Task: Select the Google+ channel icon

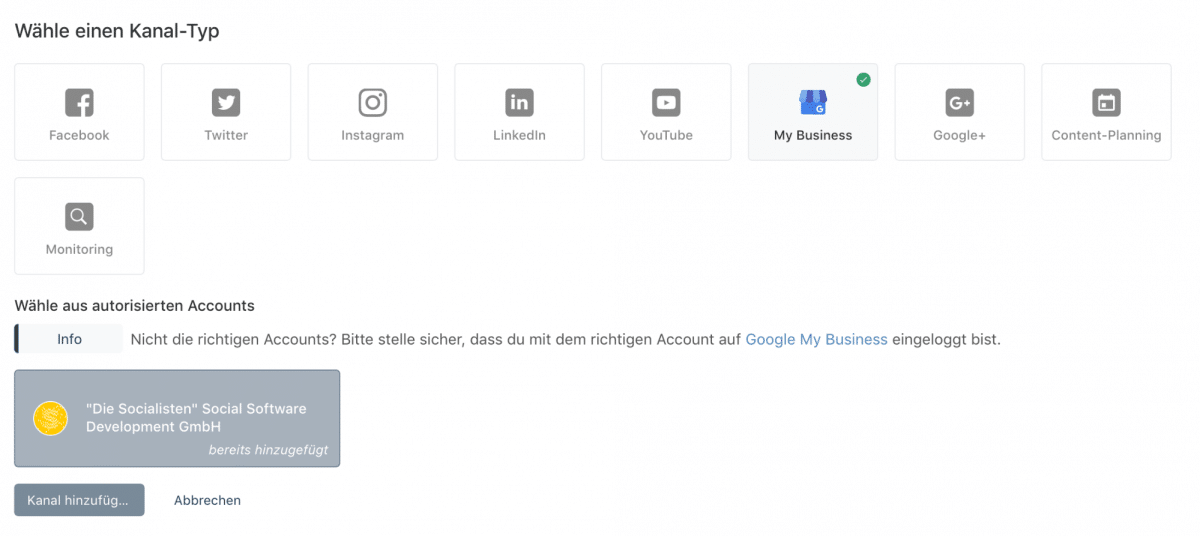Action: 960,102
